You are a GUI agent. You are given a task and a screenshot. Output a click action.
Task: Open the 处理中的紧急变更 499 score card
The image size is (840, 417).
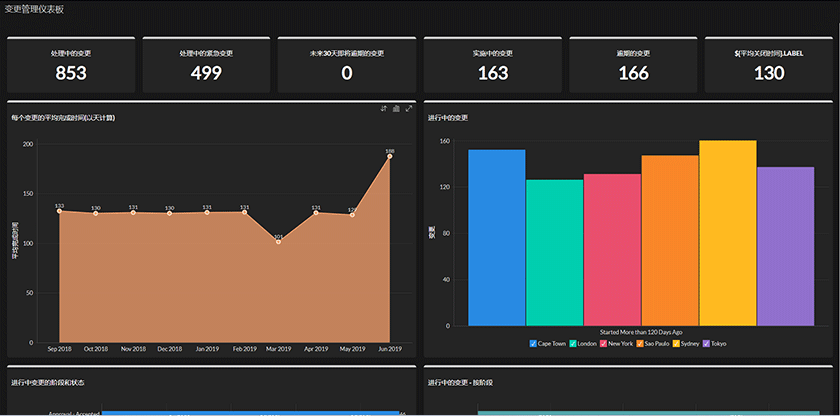coord(206,65)
